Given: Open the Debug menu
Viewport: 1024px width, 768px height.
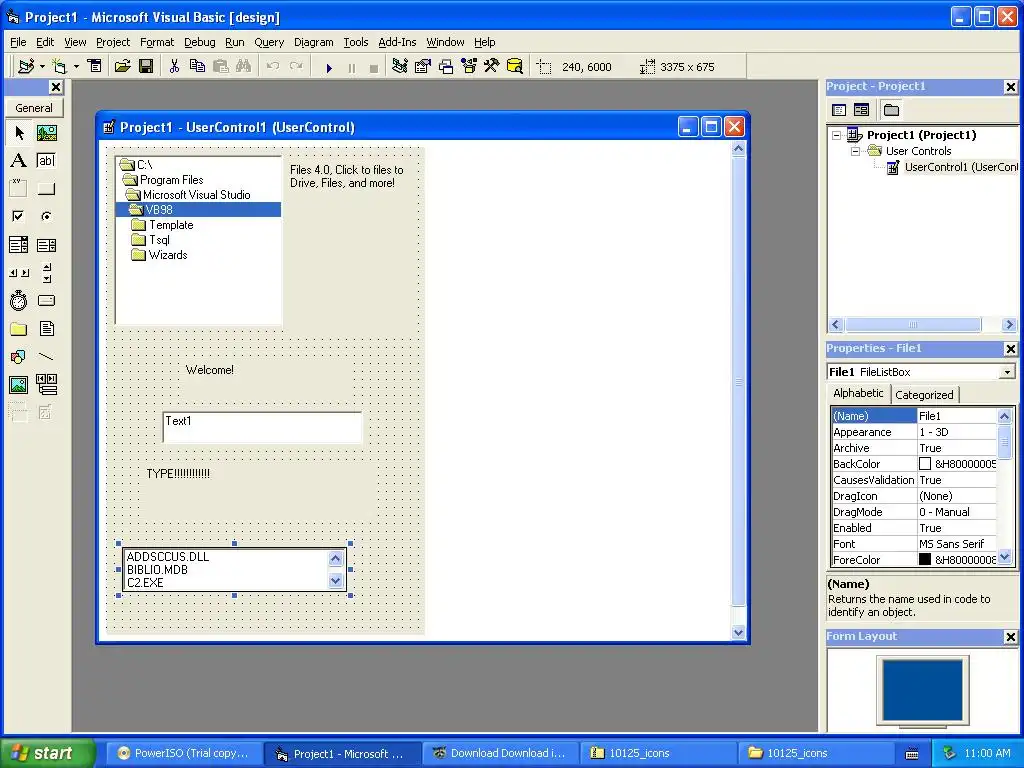Looking at the screenshot, I should tap(199, 42).
